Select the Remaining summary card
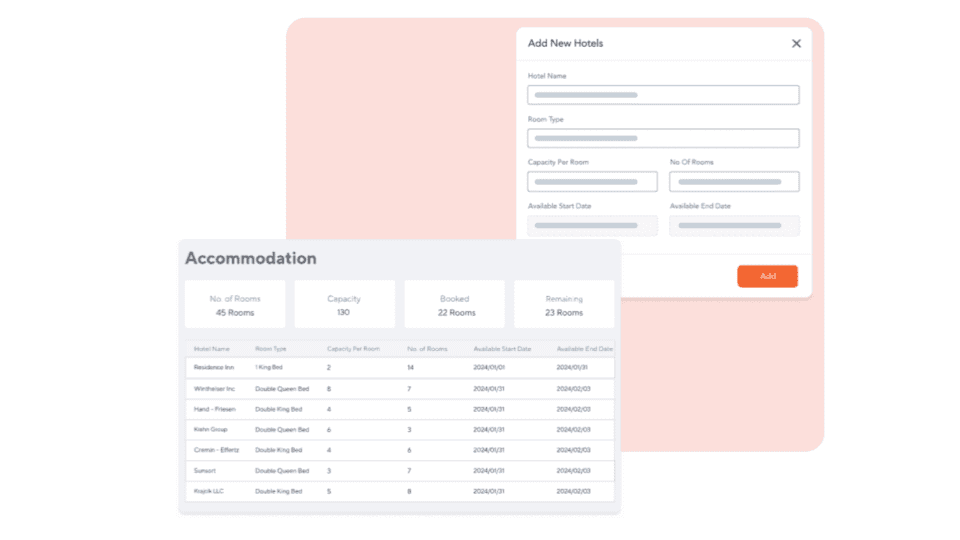Screen dimensions: 960x540 564,304
